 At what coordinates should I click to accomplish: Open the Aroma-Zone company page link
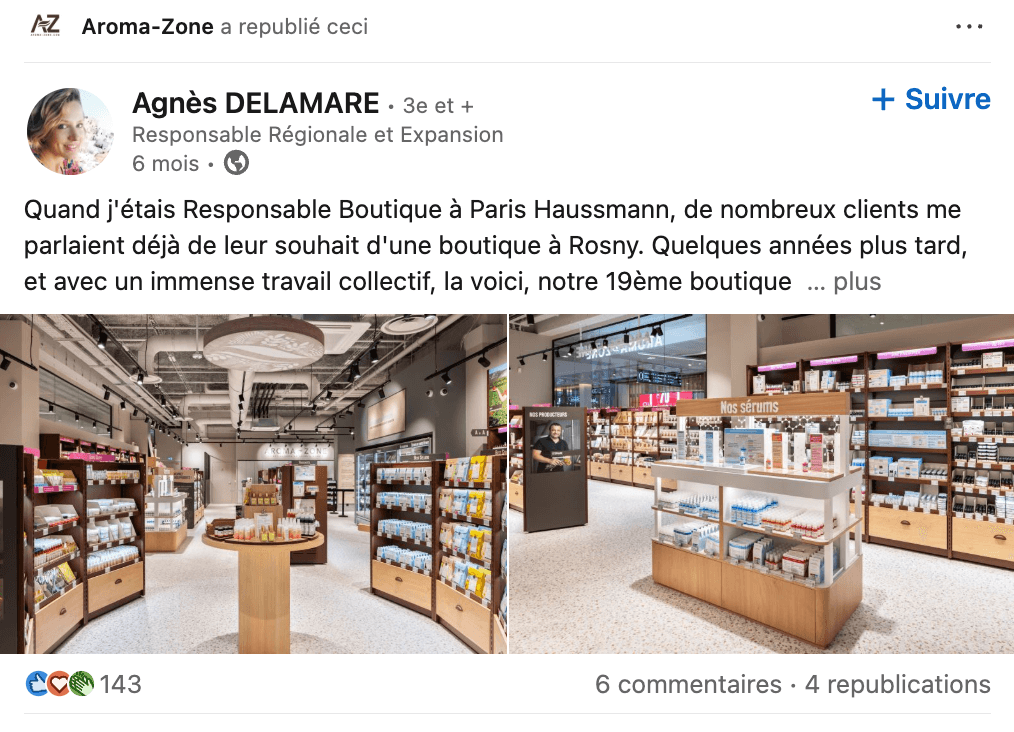click(147, 27)
